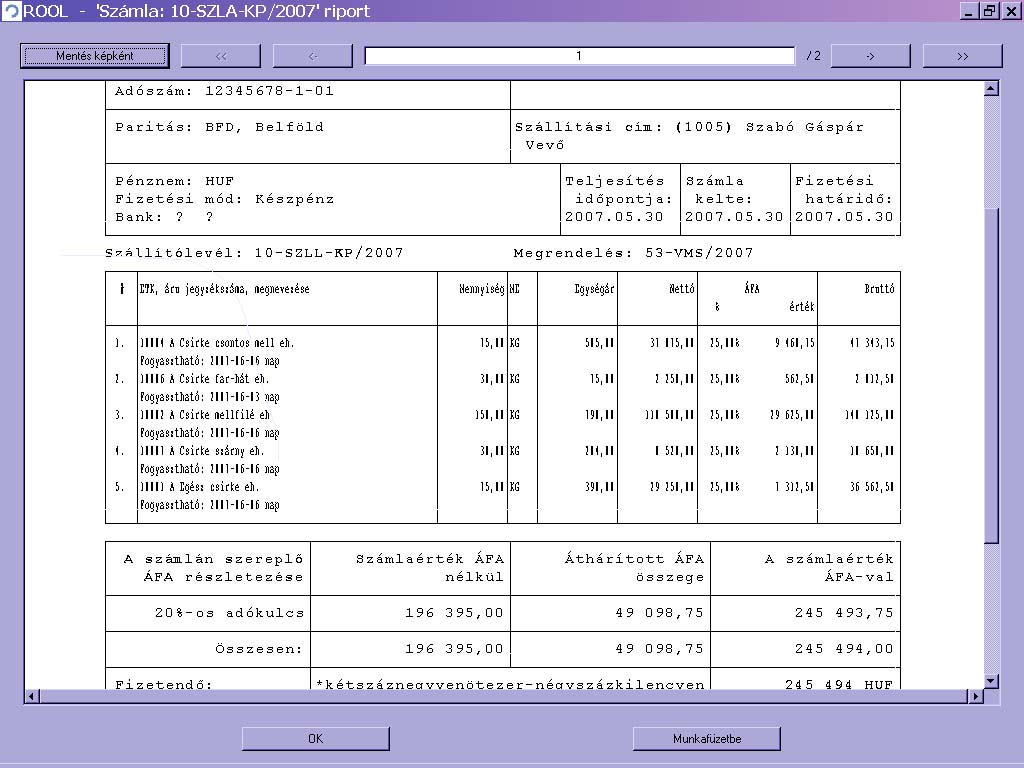Confirm with the OK button
Screen dimensions: 1024x768
tap(315, 739)
